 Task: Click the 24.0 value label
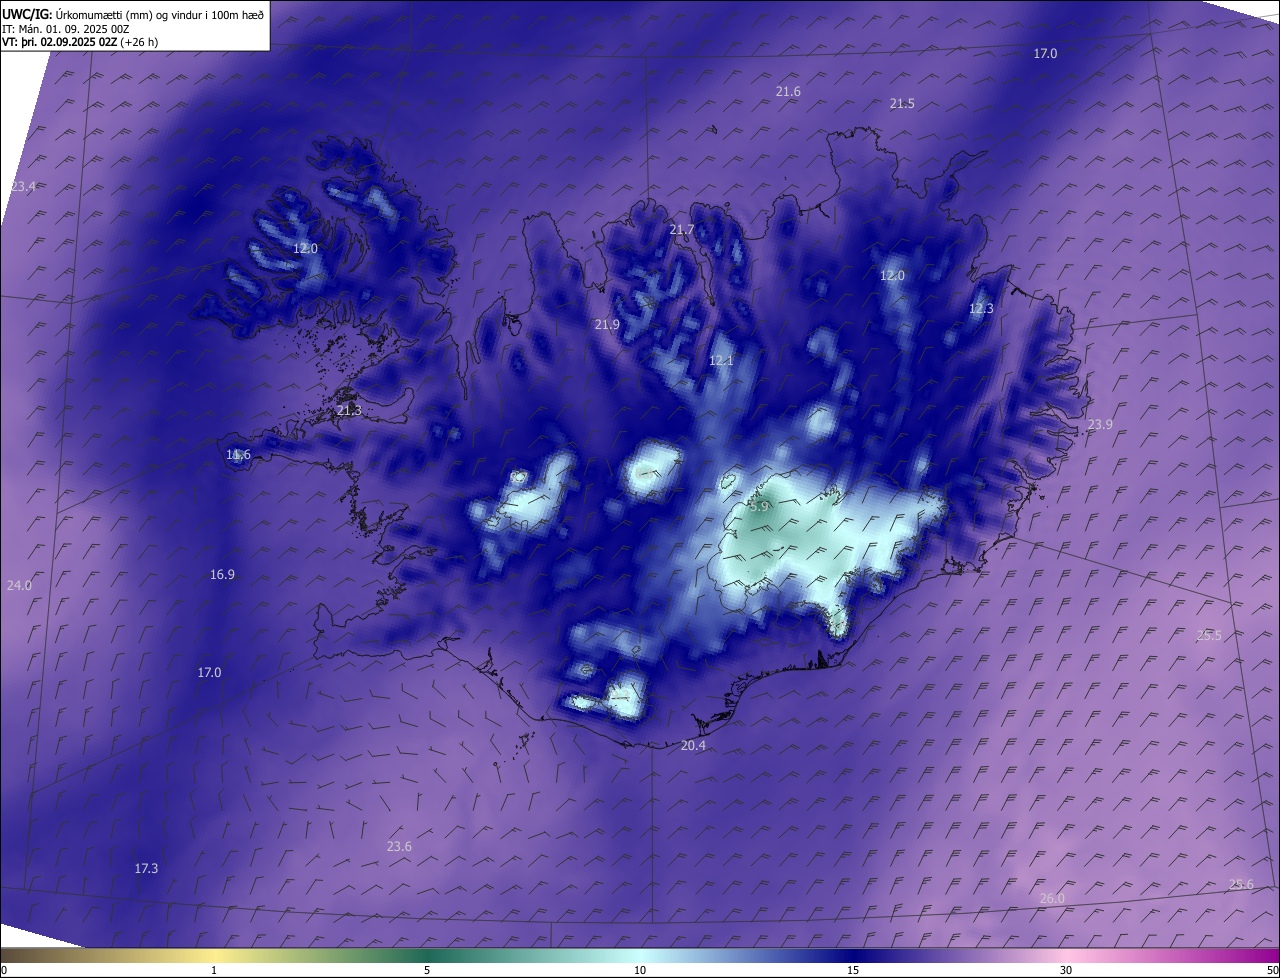pyautogui.click(x=19, y=586)
